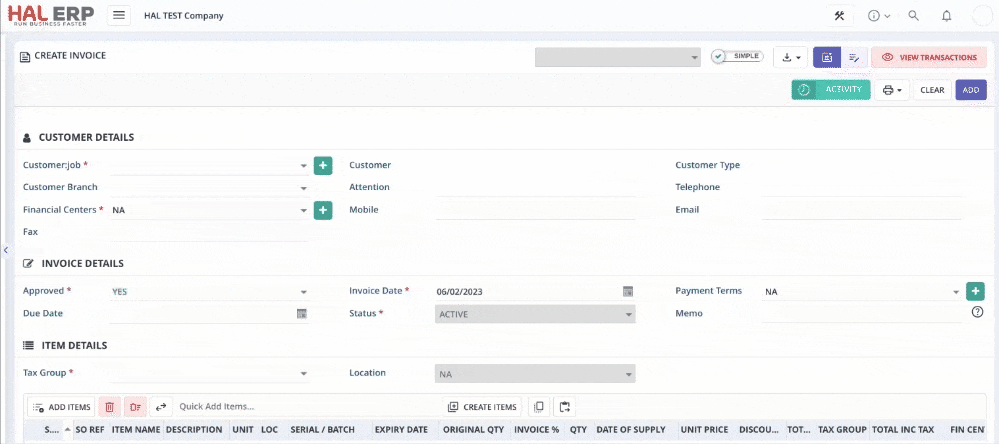Toggle the SIMPLE mode switch

point(737,57)
